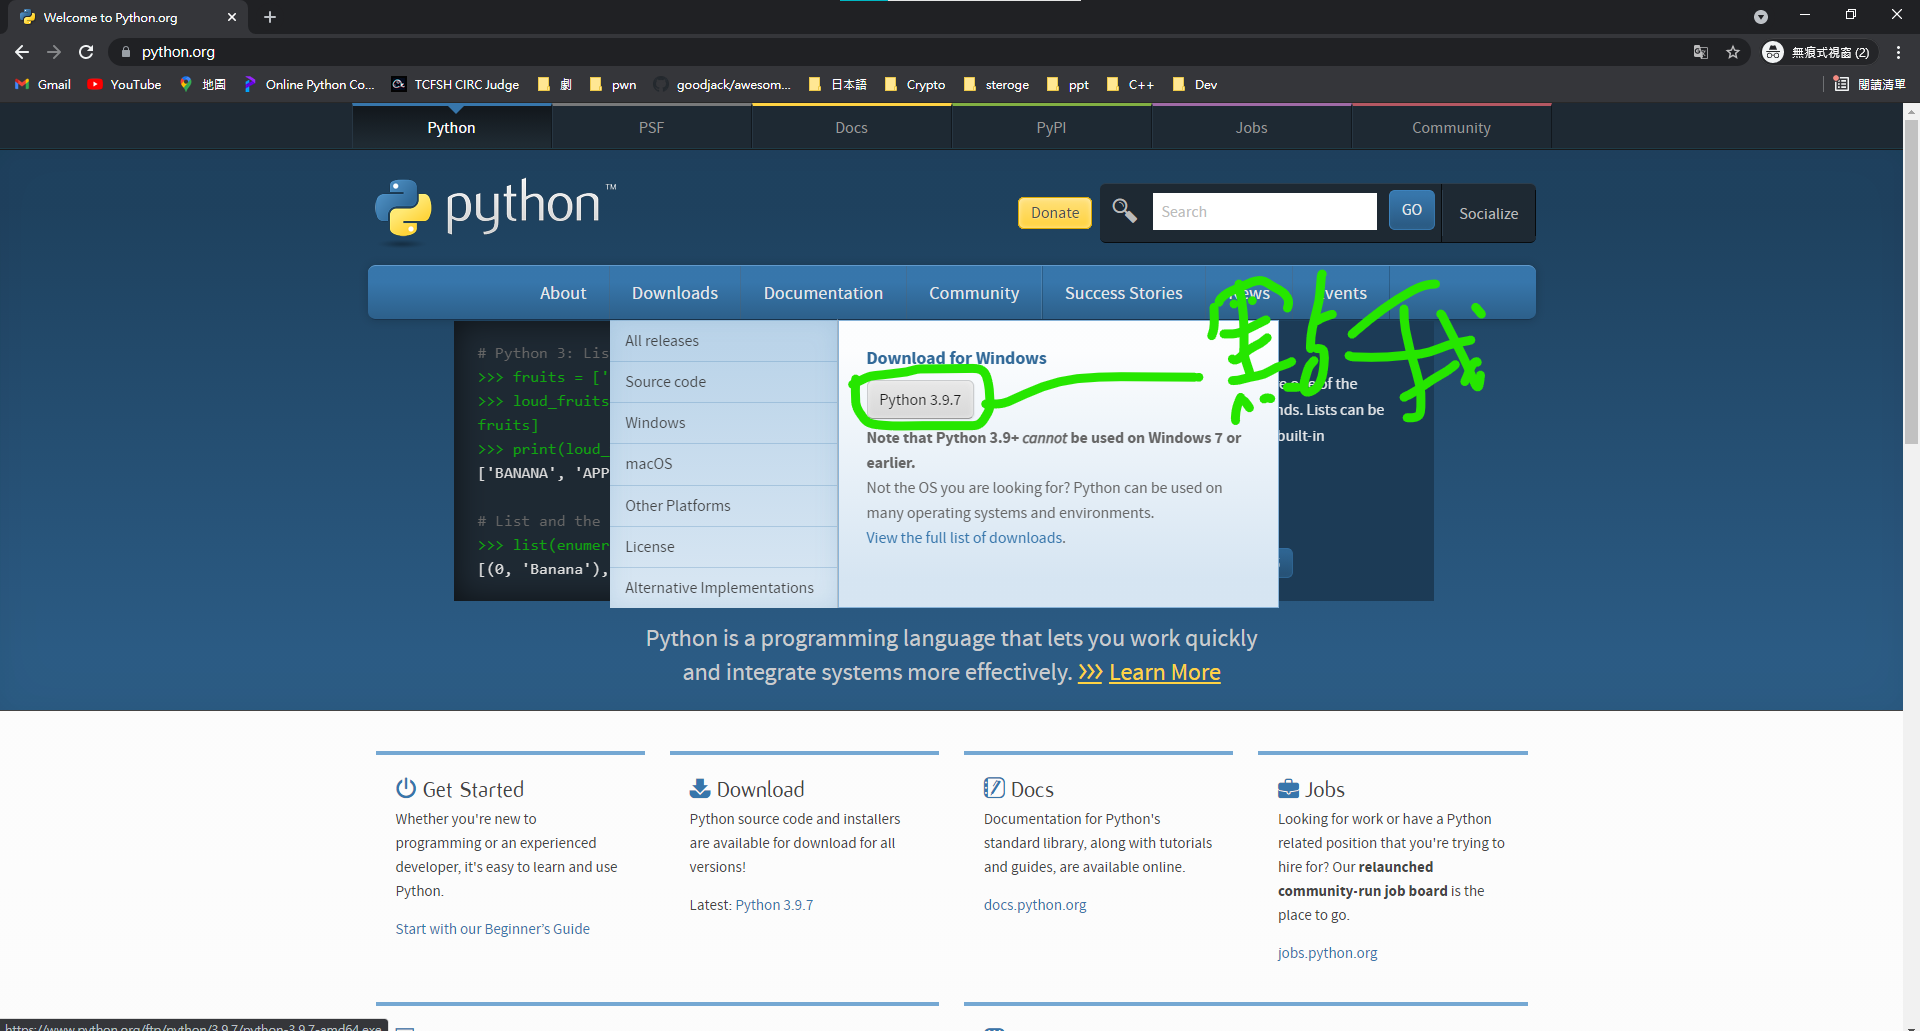Open the ppt bookmark folder

(x=1068, y=85)
